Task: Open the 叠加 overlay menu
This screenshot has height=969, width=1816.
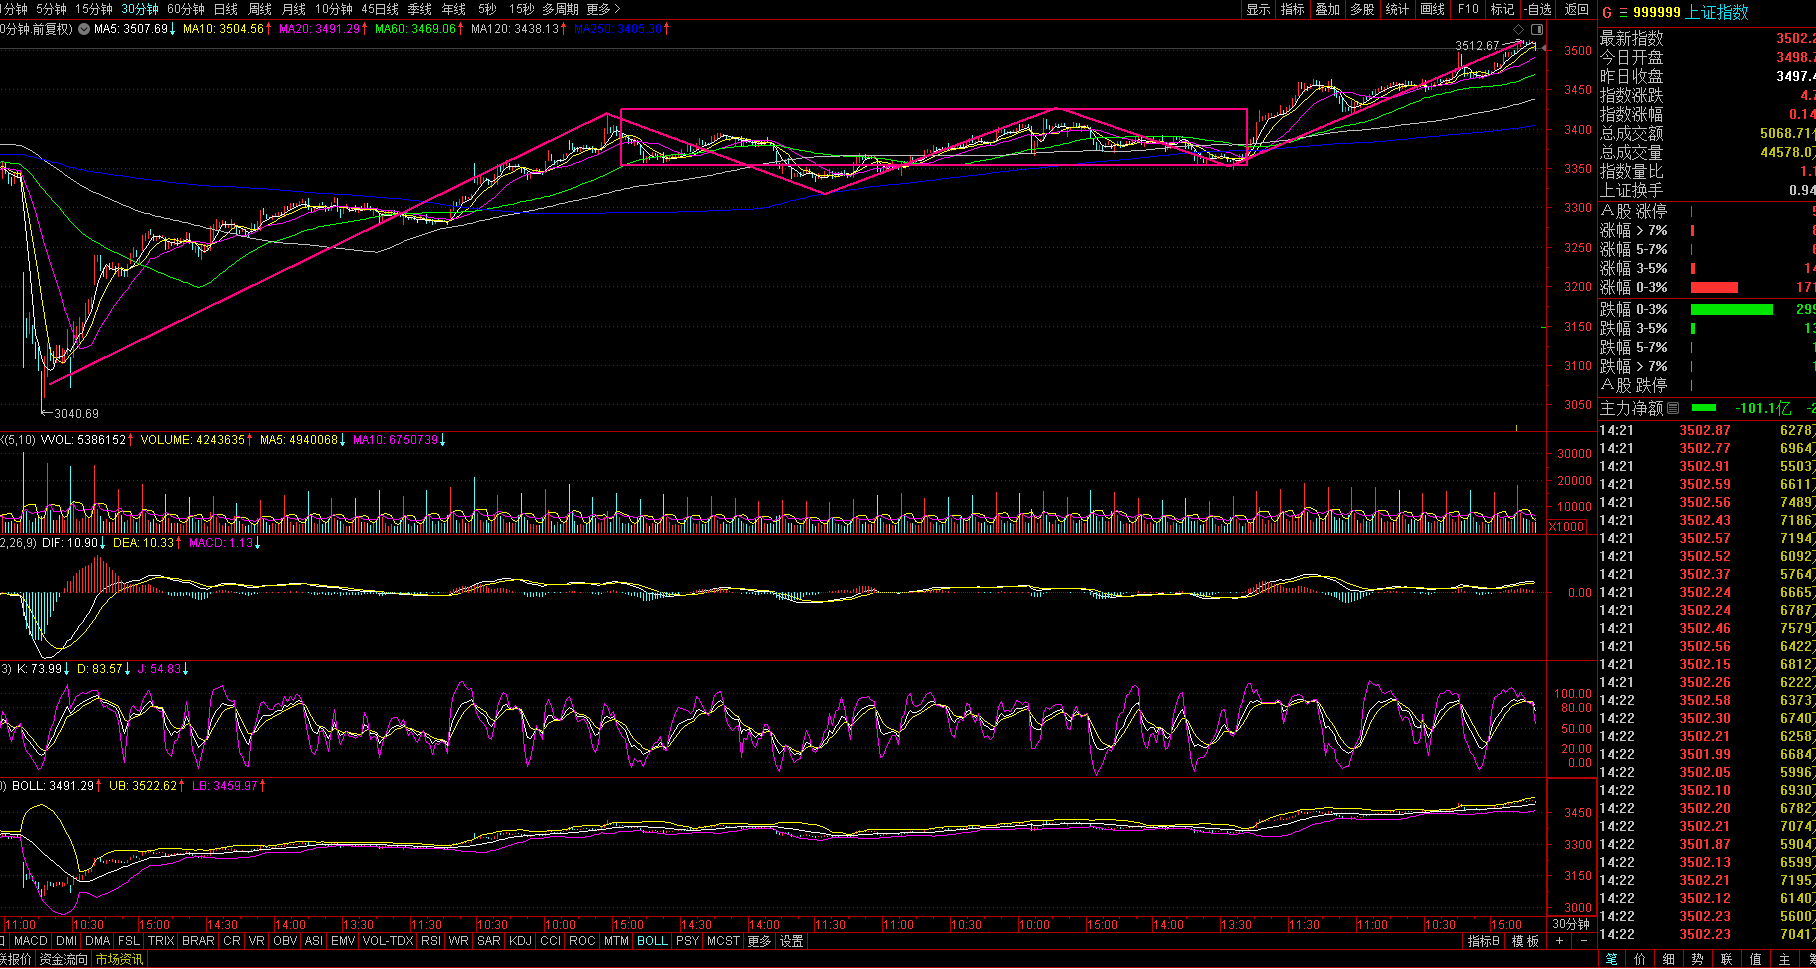Action: pyautogui.click(x=1328, y=9)
